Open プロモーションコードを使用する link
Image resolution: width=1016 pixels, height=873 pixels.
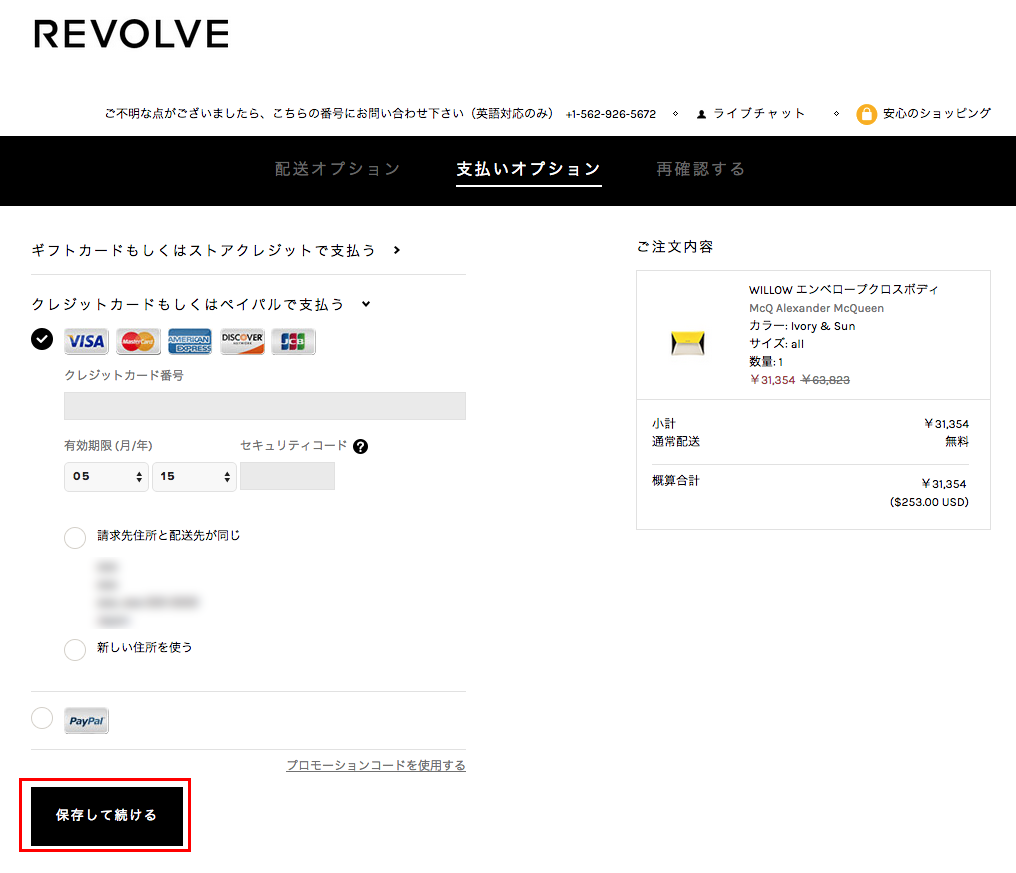coord(376,765)
